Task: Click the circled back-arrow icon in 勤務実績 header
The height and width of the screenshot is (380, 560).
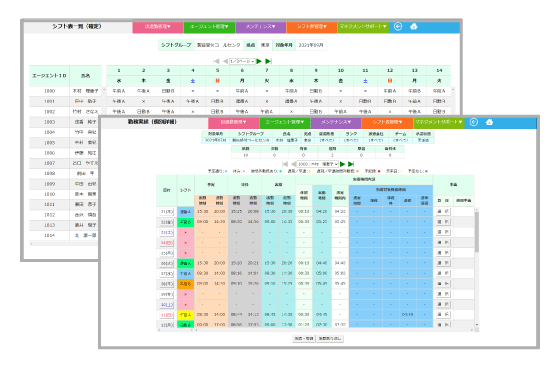Action: coord(474,122)
